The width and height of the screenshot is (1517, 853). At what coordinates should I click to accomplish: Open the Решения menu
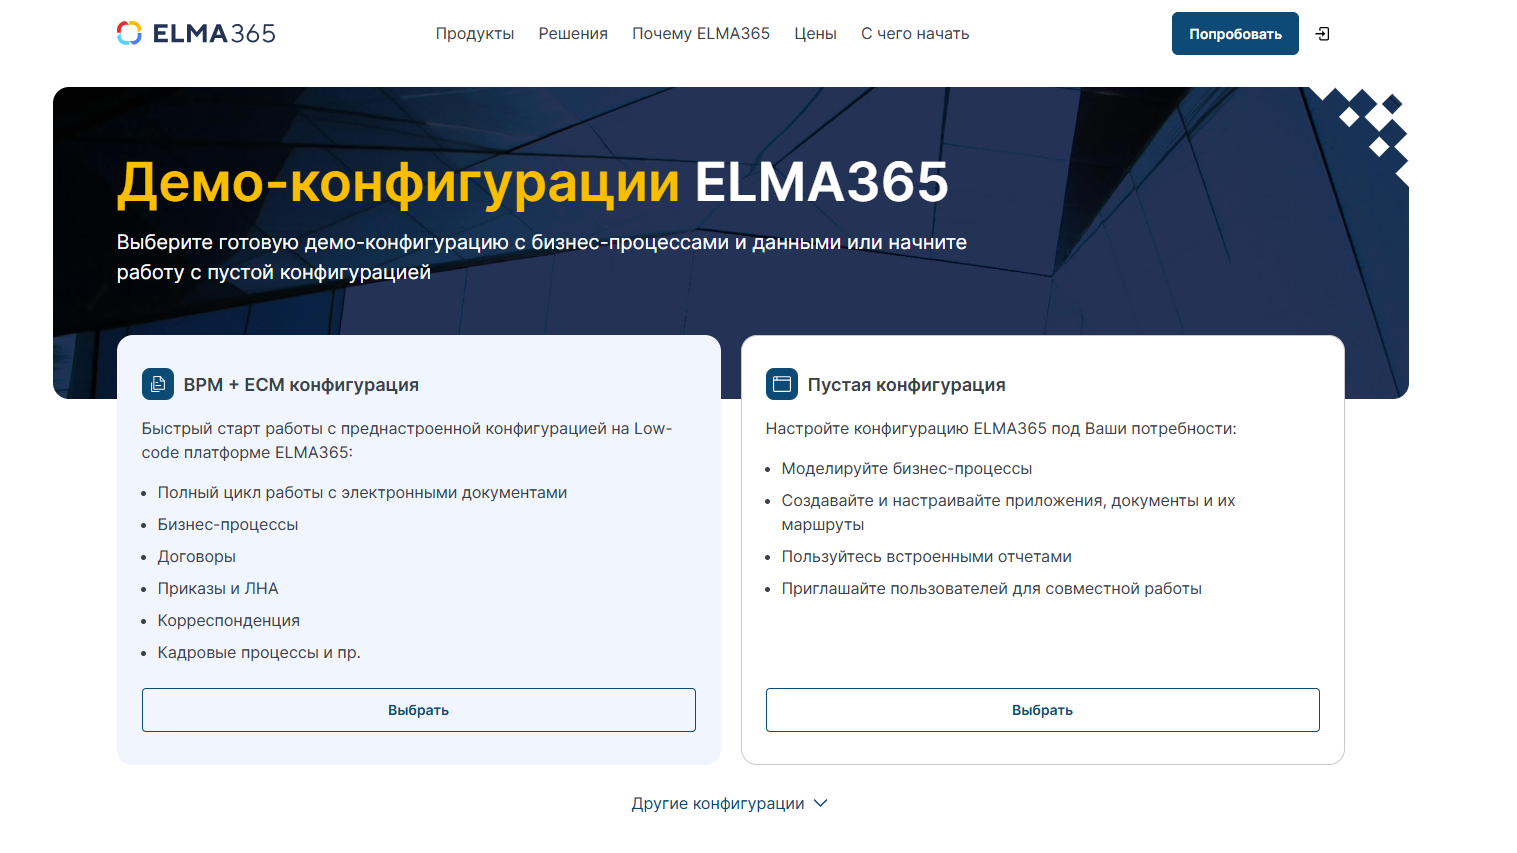click(x=572, y=33)
